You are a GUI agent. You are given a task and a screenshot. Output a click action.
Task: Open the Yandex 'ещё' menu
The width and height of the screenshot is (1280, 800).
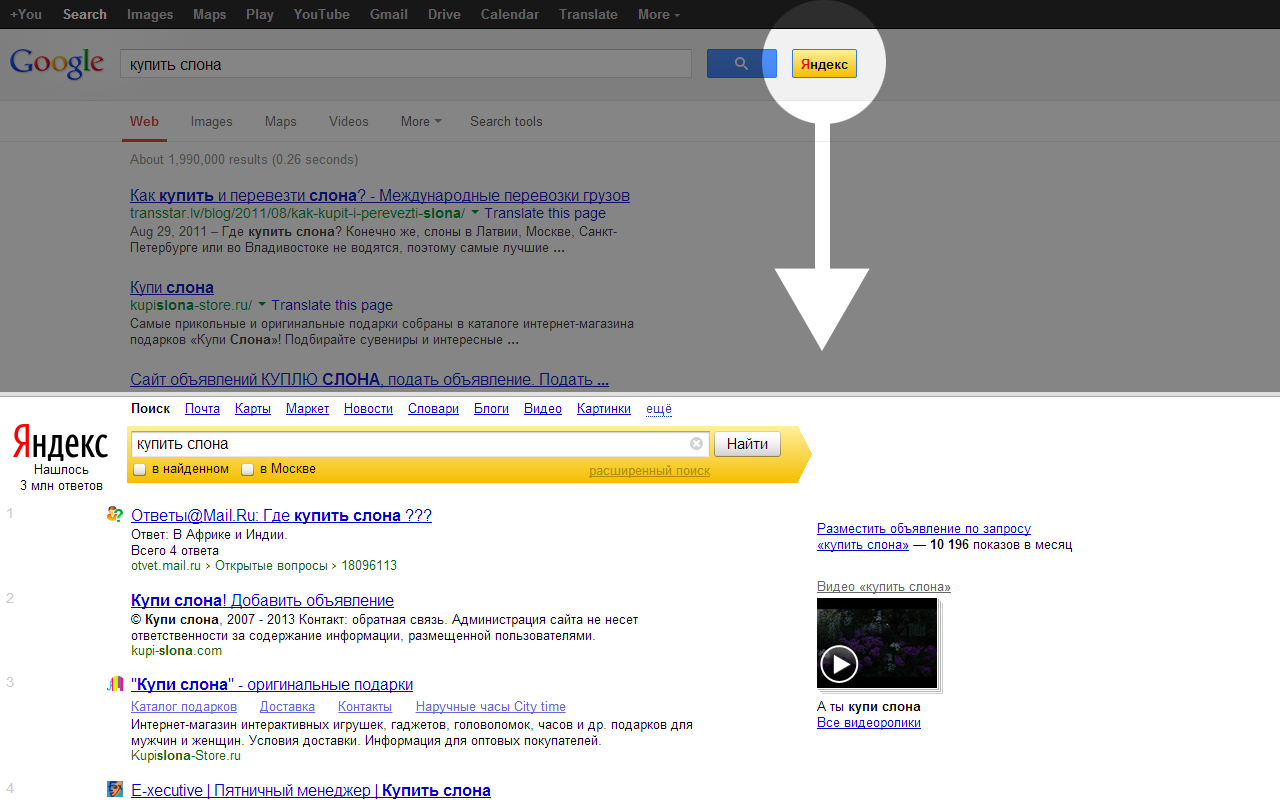click(x=659, y=409)
